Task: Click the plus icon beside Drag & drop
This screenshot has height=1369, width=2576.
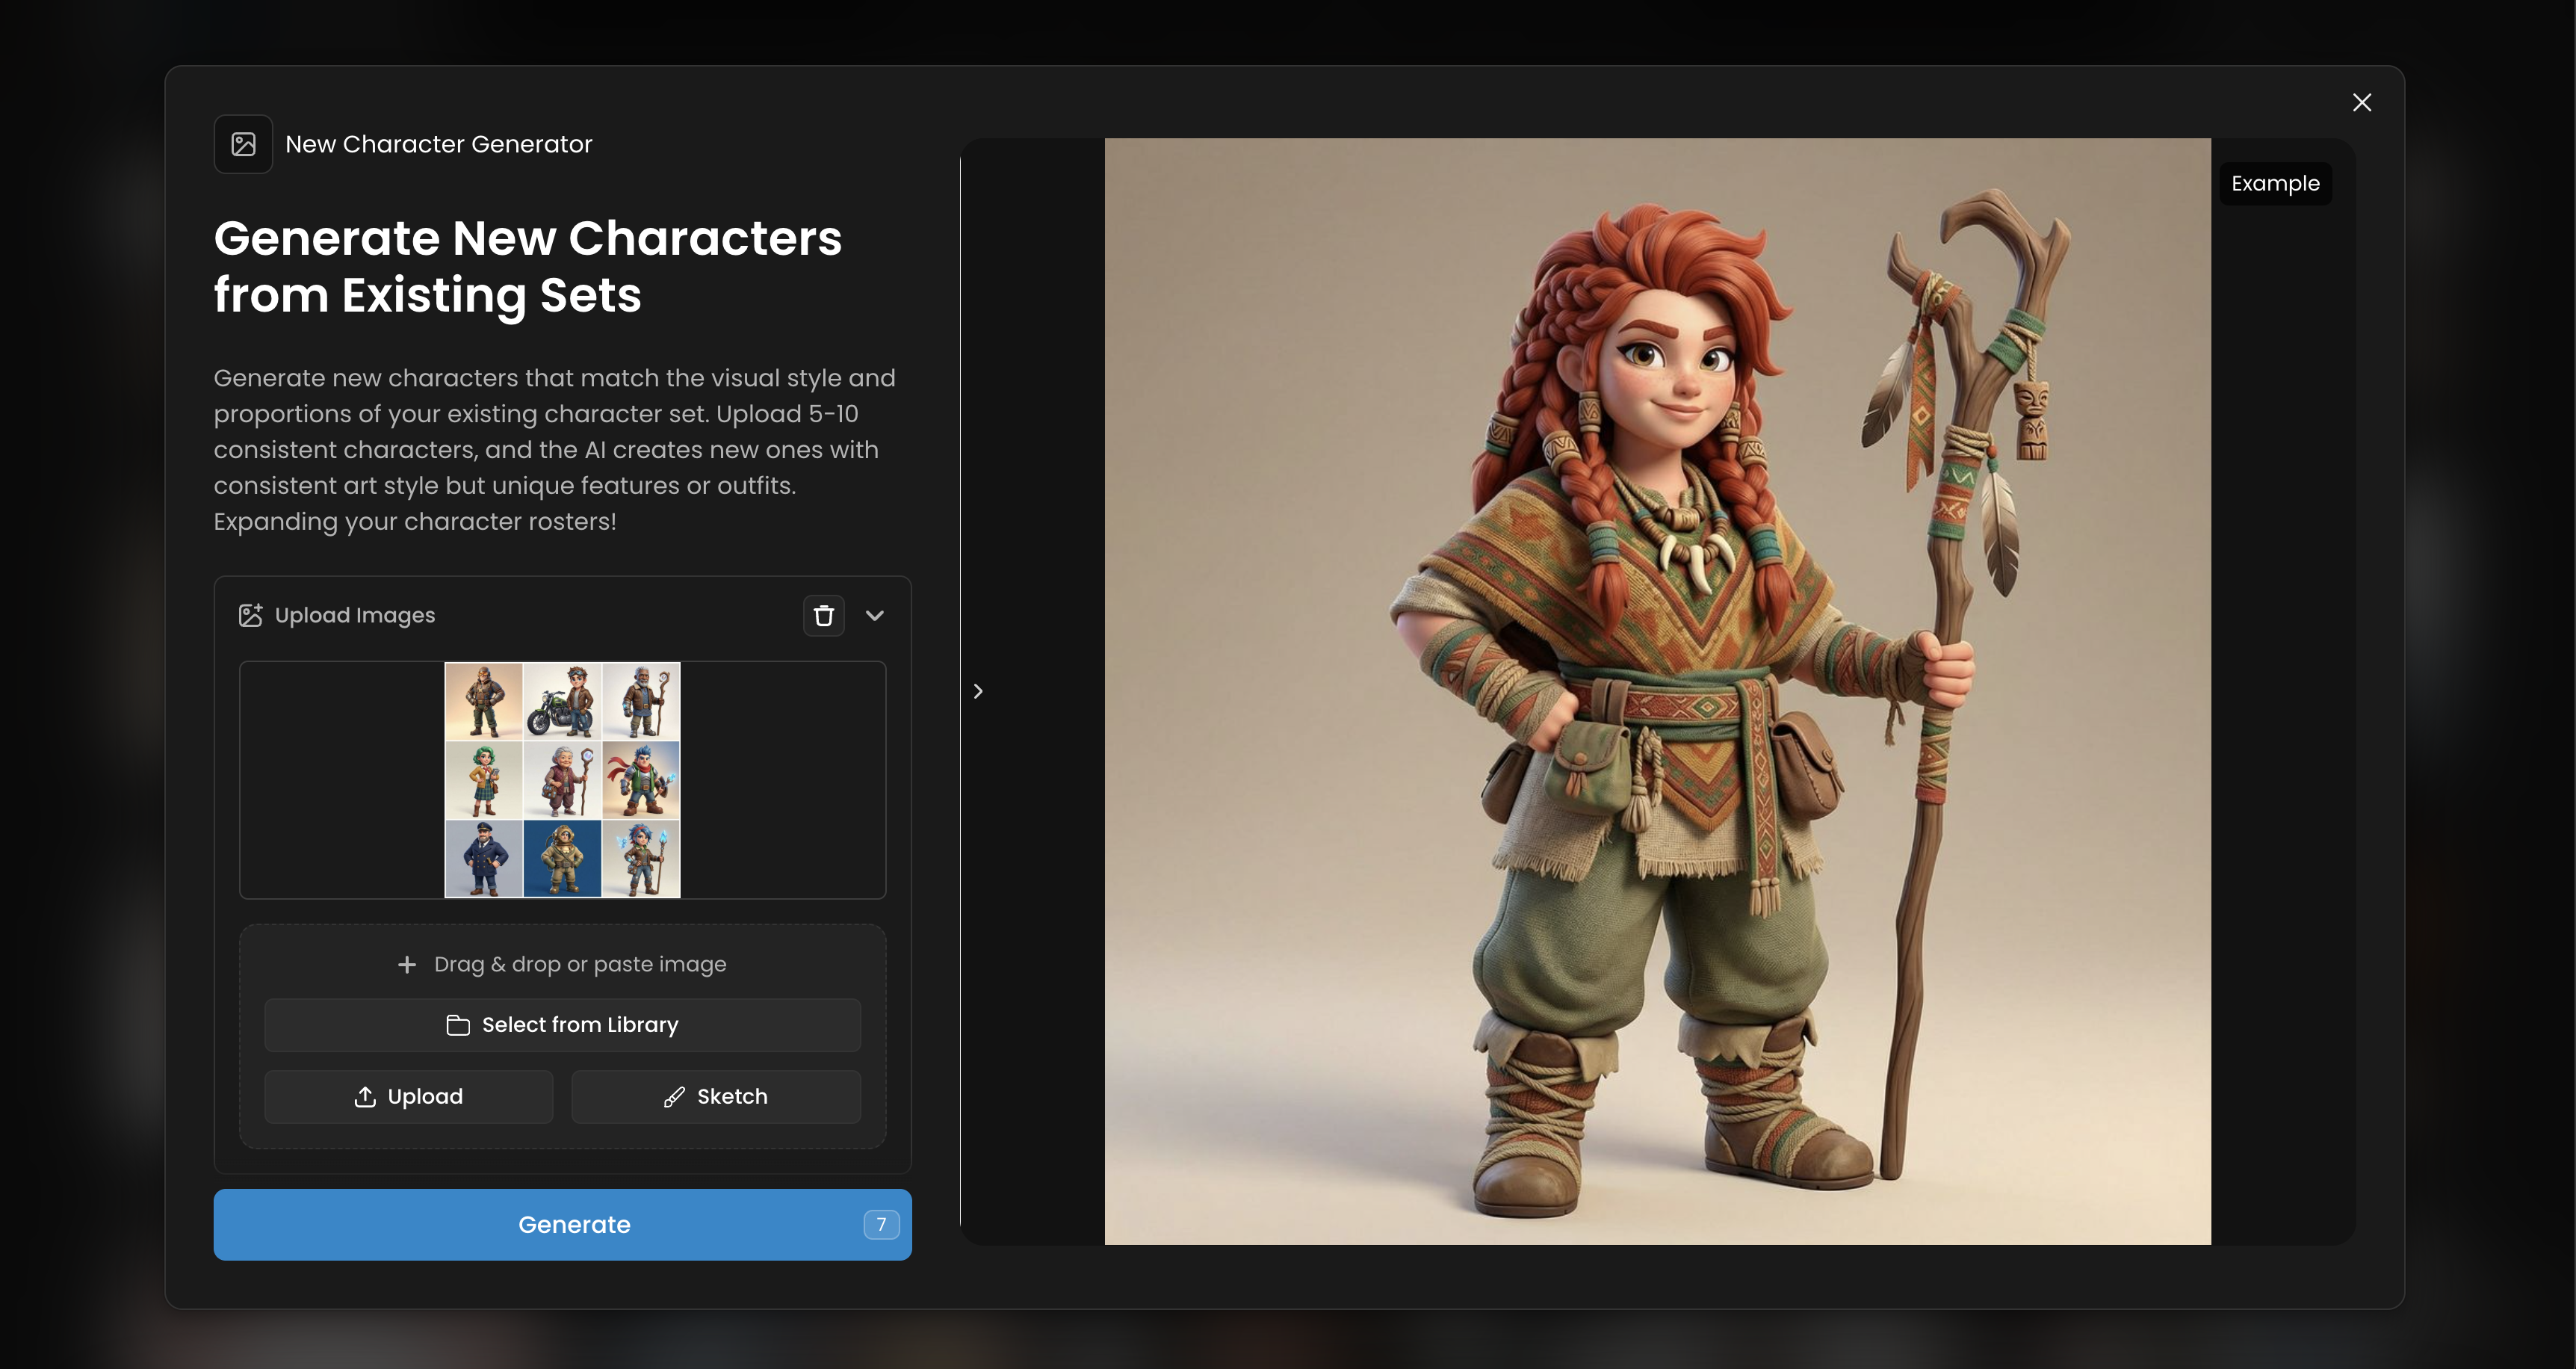Action: 406,964
